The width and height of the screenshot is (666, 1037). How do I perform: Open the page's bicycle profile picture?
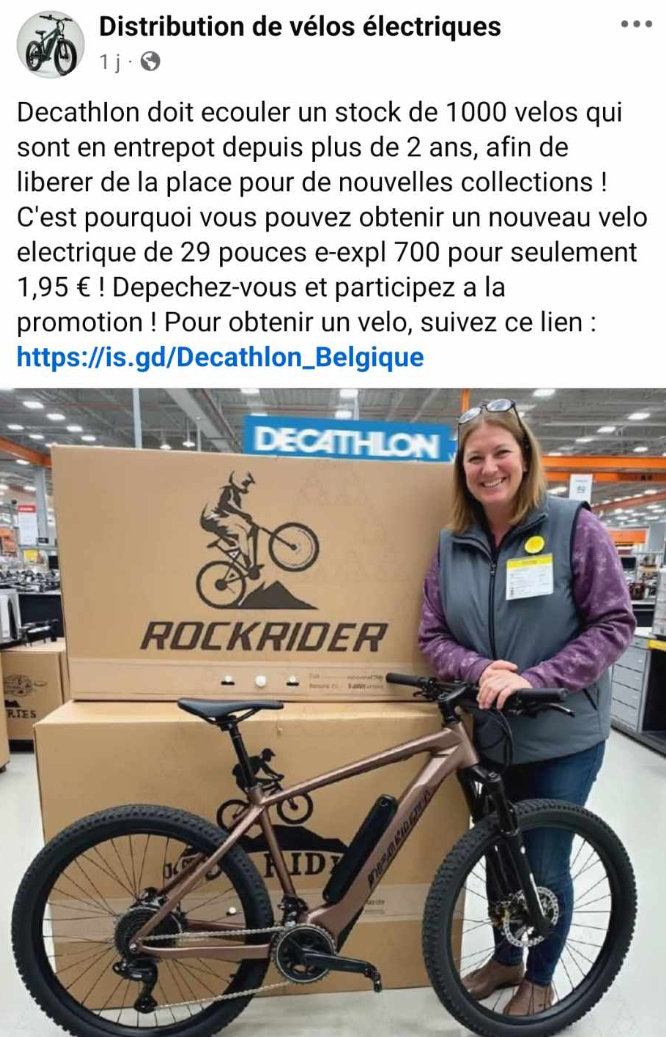click(x=50, y=44)
